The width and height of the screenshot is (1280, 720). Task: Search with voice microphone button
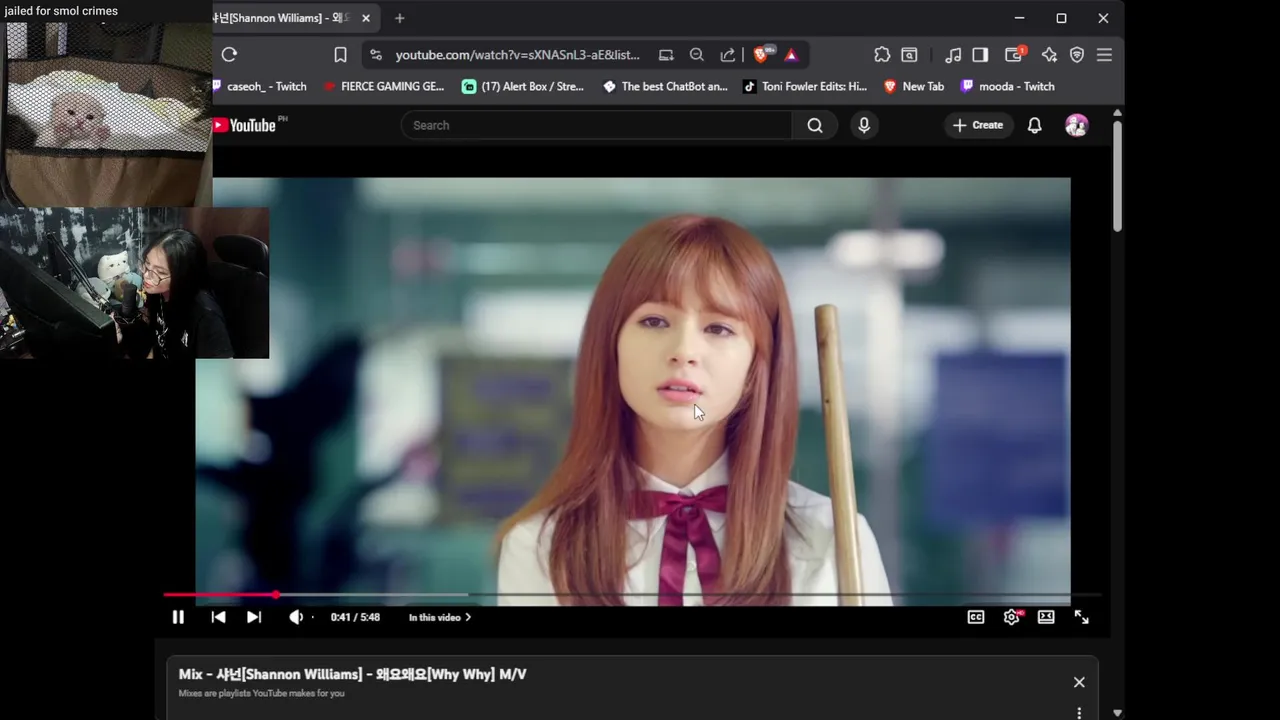[x=864, y=125]
